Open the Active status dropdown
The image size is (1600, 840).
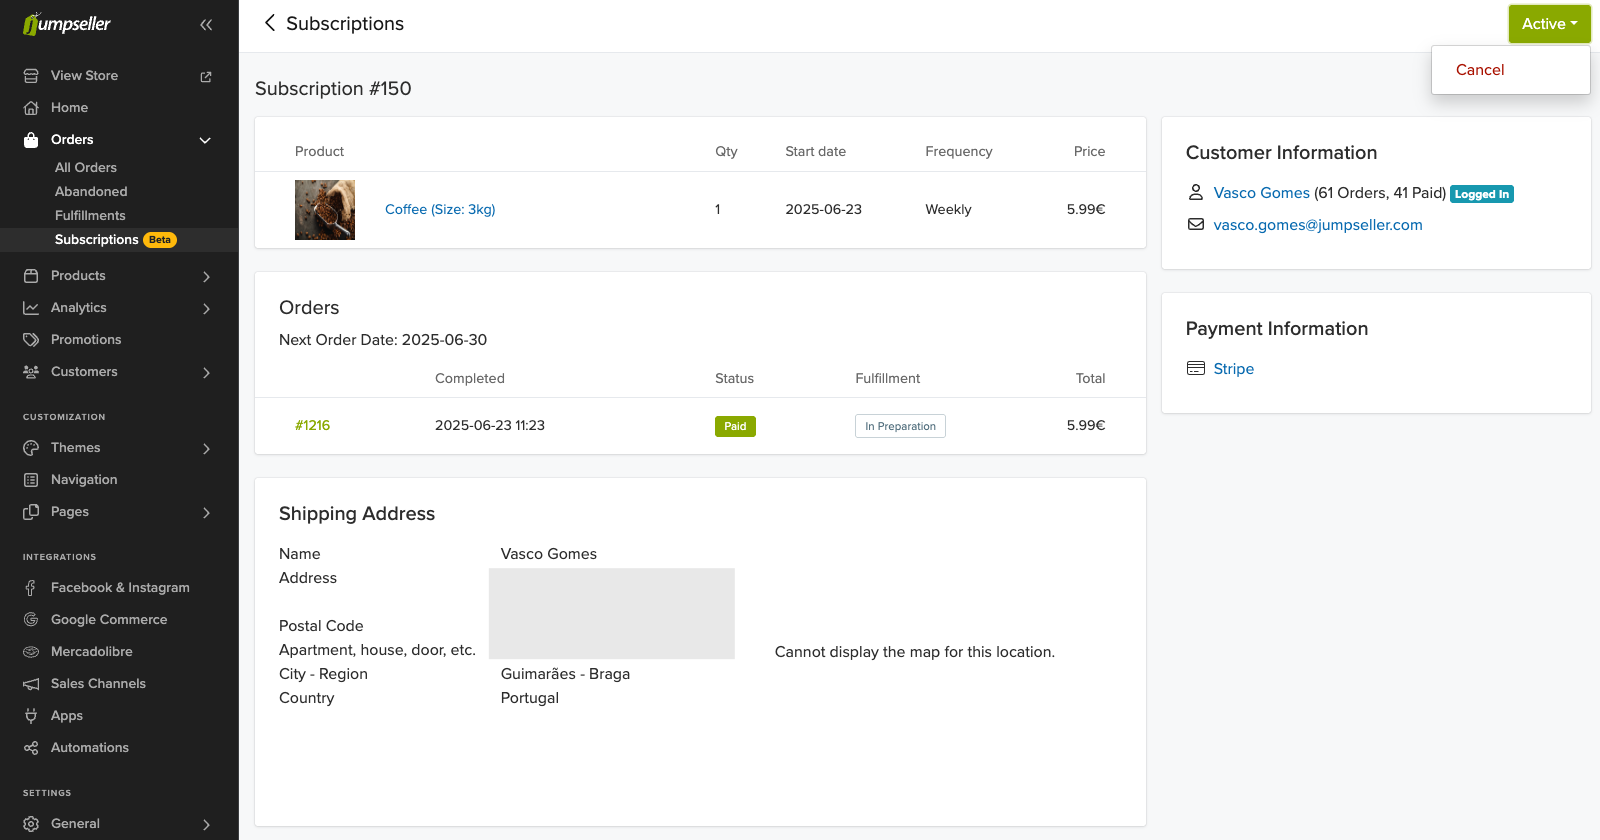(x=1549, y=24)
